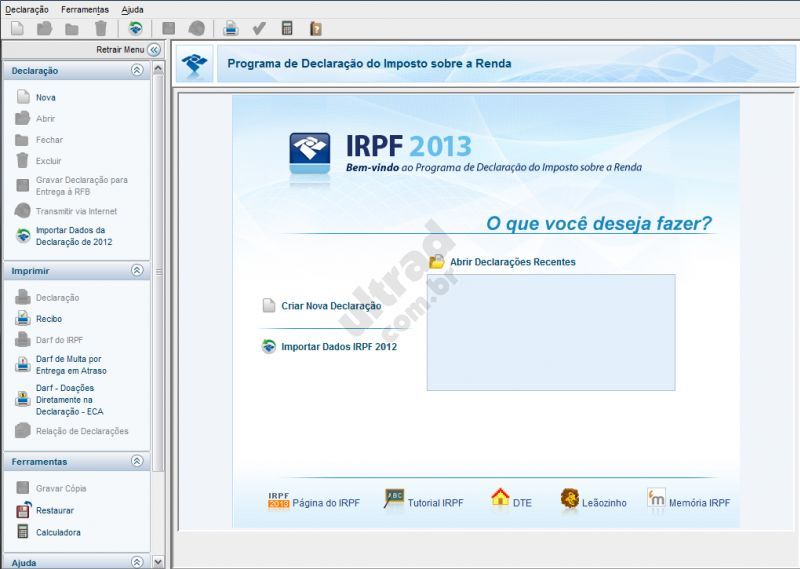Screen dimensions: 800x569
Task: Open Tutorial IRPF blackboard icon
Action: (394, 499)
